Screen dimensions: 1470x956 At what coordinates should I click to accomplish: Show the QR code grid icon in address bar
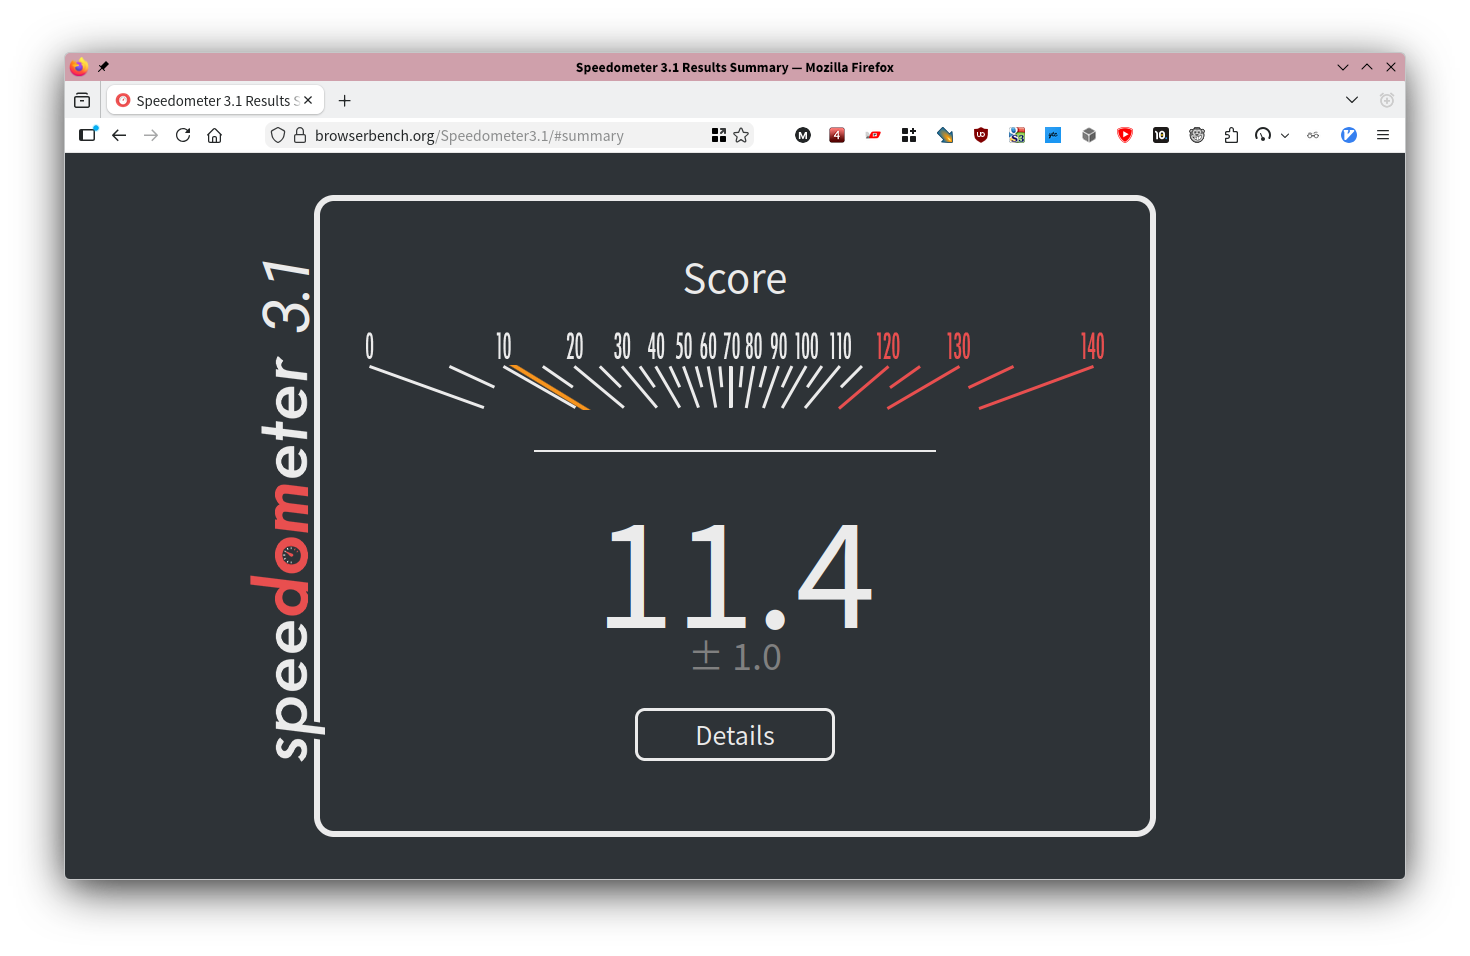[718, 135]
